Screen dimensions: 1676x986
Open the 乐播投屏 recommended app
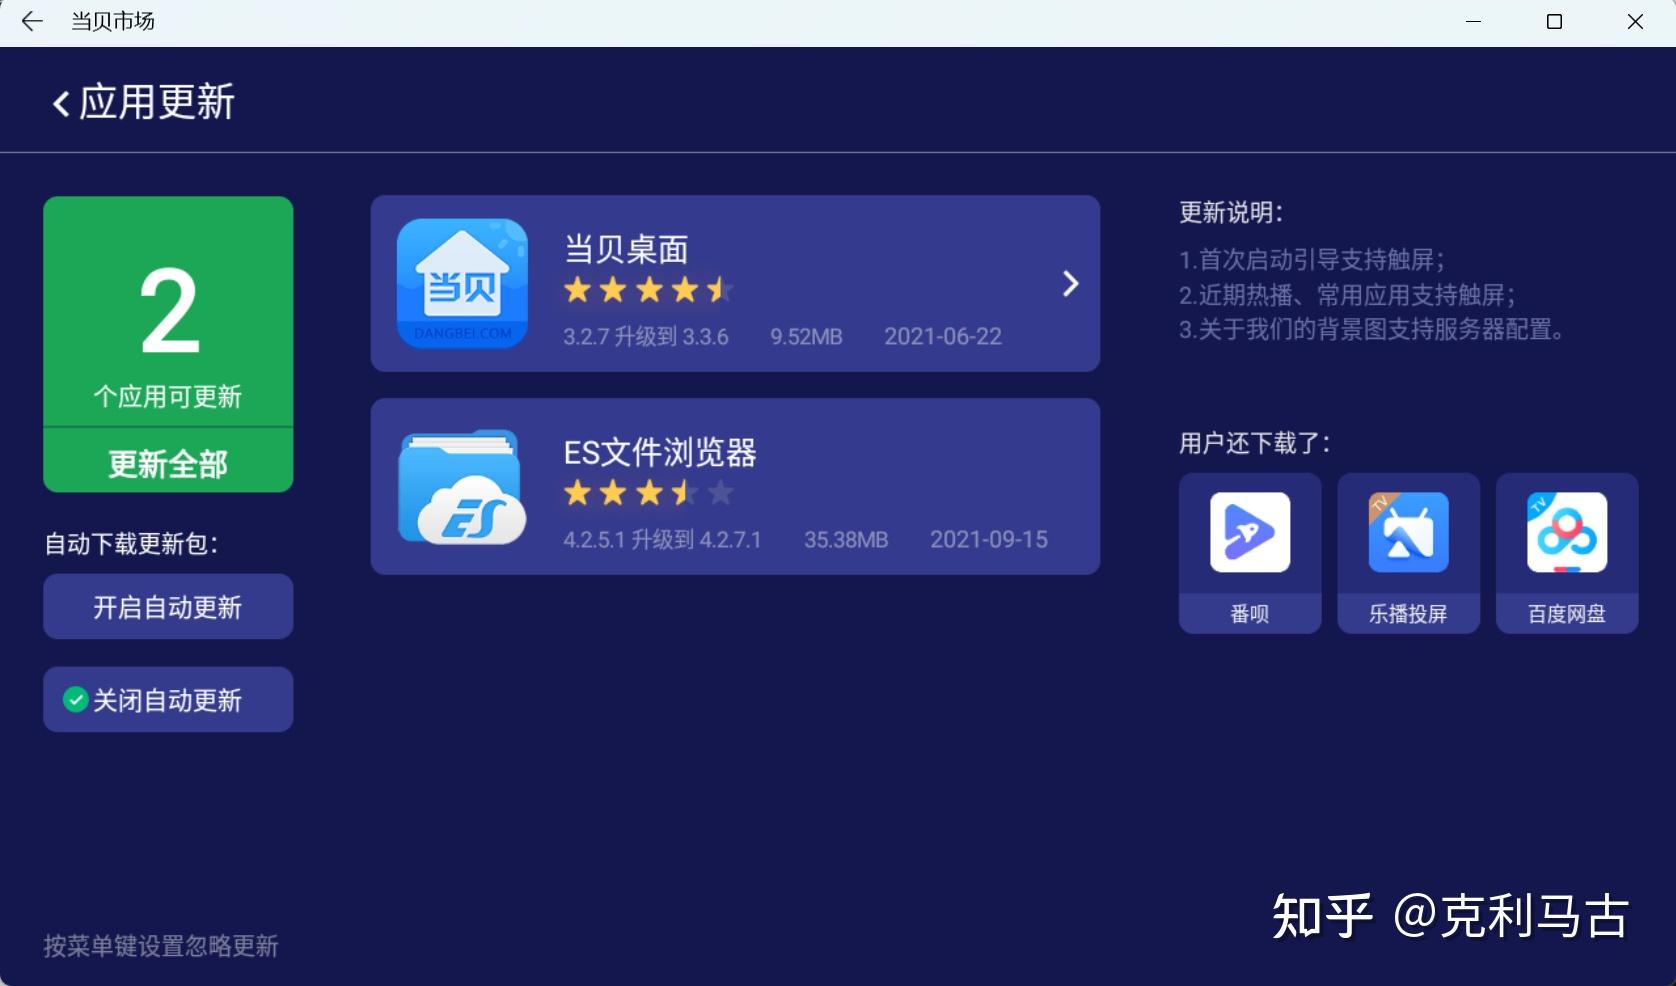pyautogui.click(x=1408, y=553)
